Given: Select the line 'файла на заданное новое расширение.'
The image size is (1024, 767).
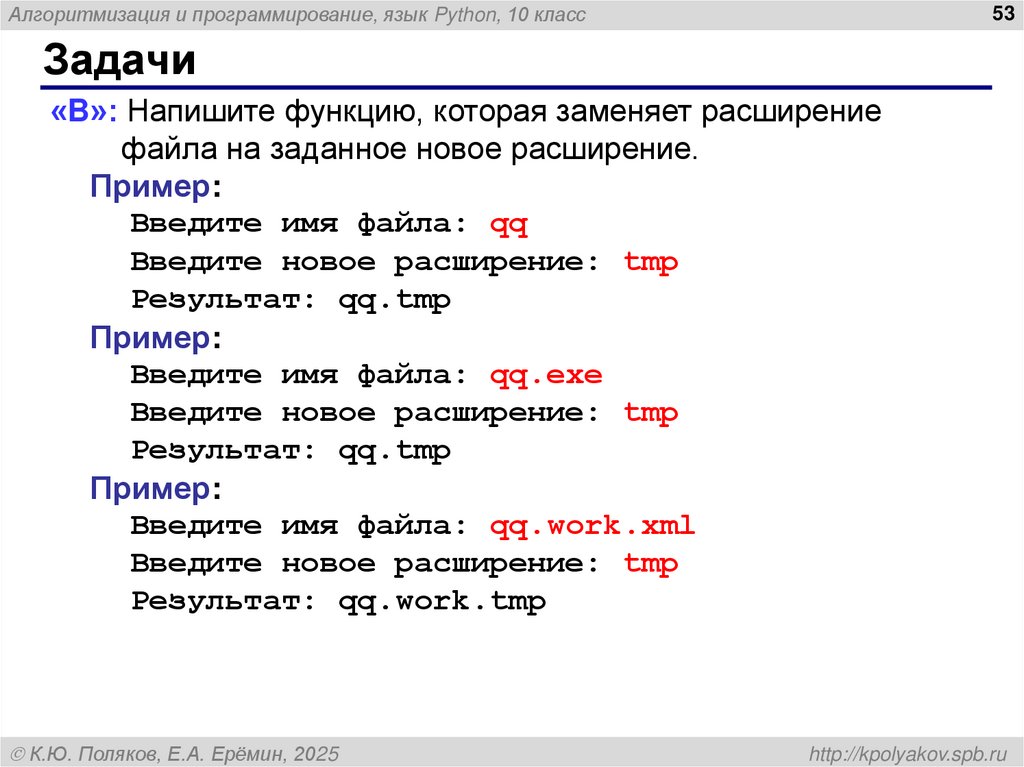Looking at the screenshot, I should point(409,149).
